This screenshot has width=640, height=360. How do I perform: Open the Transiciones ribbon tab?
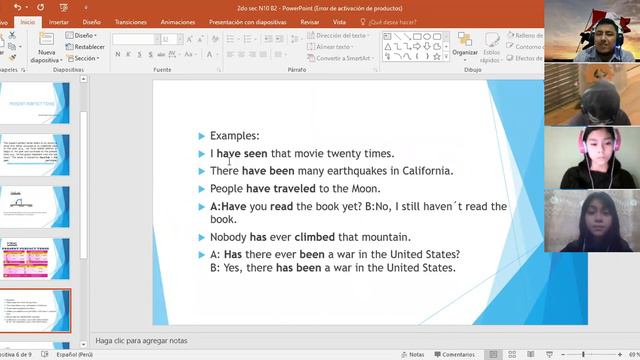[131, 22]
